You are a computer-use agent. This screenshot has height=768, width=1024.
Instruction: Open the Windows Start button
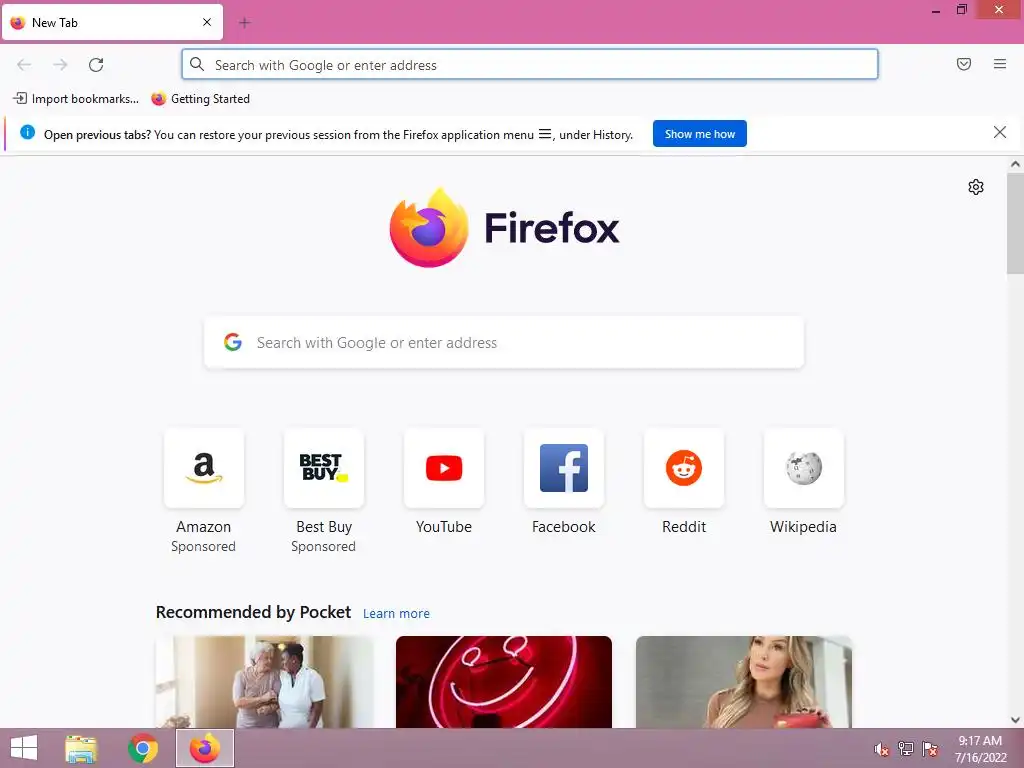click(24, 748)
